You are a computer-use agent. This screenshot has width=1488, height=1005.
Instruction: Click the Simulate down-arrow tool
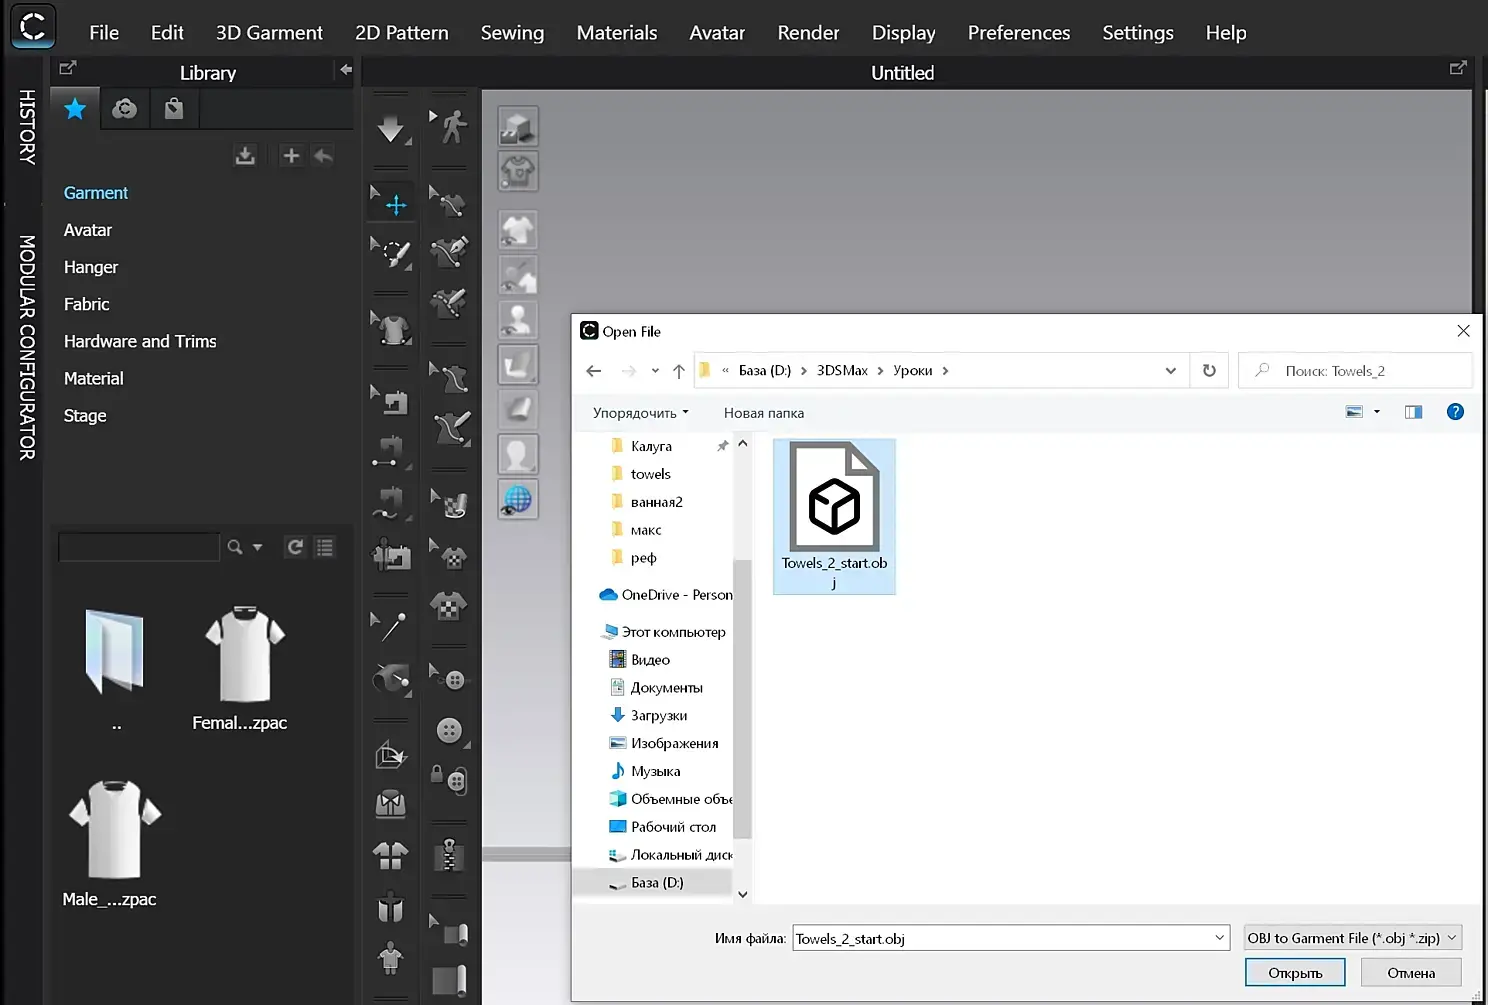click(391, 128)
